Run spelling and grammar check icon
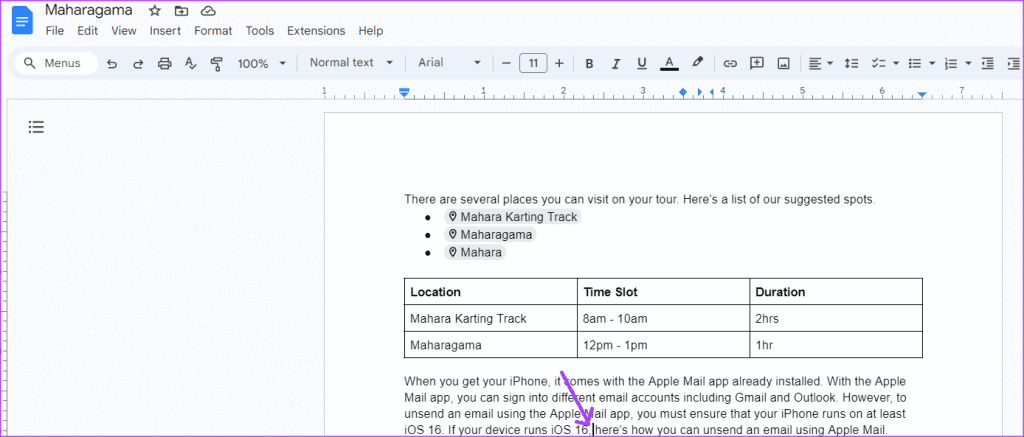Image resolution: width=1024 pixels, height=437 pixels. [x=190, y=63]
